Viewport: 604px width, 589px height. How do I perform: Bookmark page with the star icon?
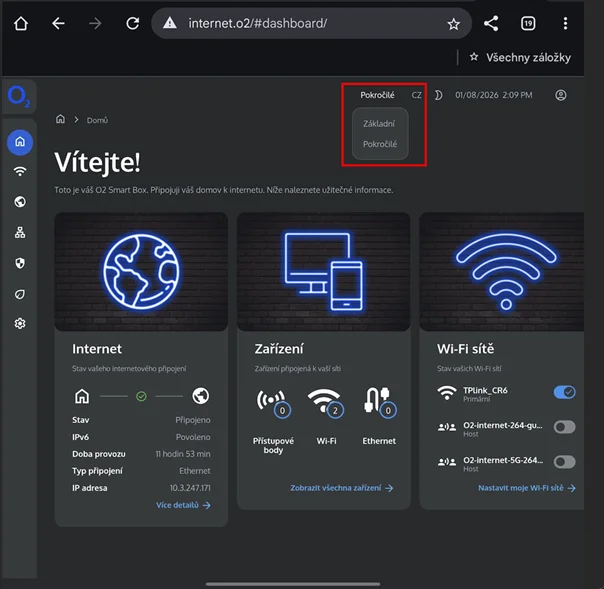pyautogui.click(x=453, y=24)
